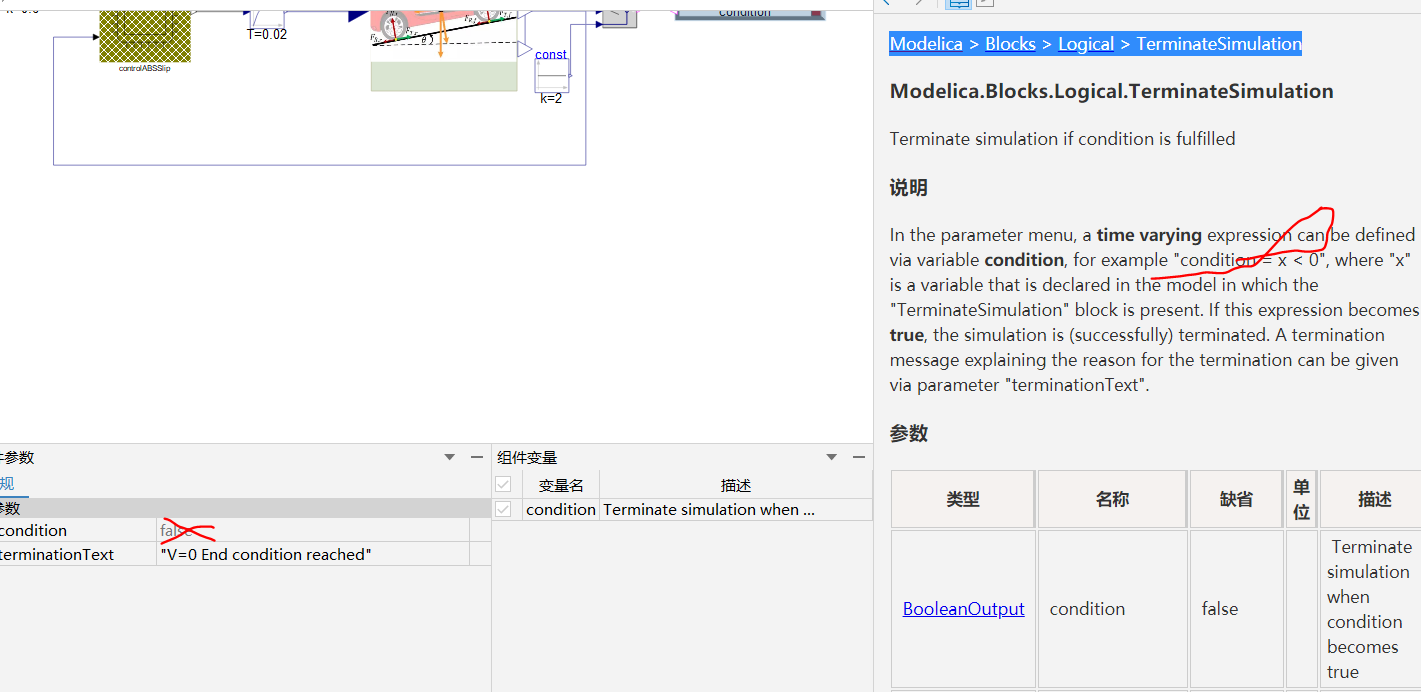Click the 说明 section heading
This screenshot has width=1421, height=692.
tap(908, 188)
